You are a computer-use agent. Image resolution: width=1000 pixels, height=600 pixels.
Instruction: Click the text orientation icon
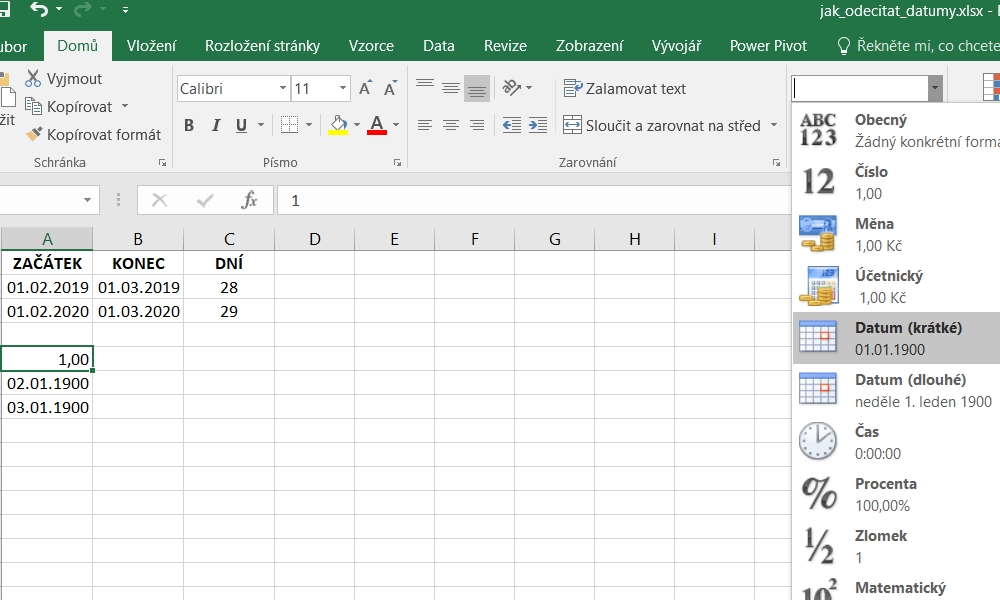coord(512,87)
